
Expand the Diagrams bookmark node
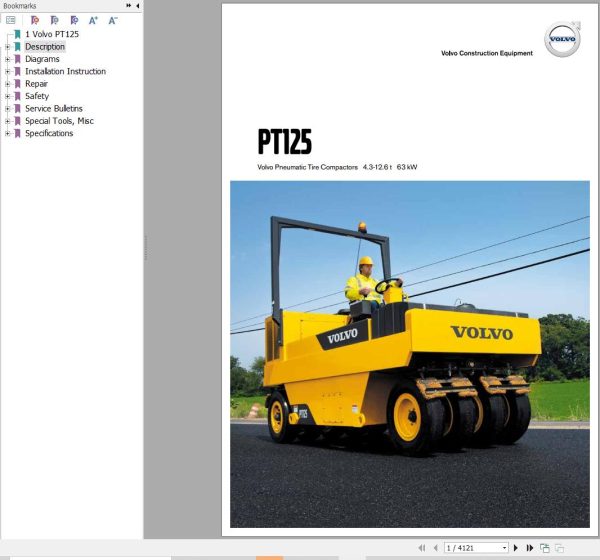click(x=7, y=59)
